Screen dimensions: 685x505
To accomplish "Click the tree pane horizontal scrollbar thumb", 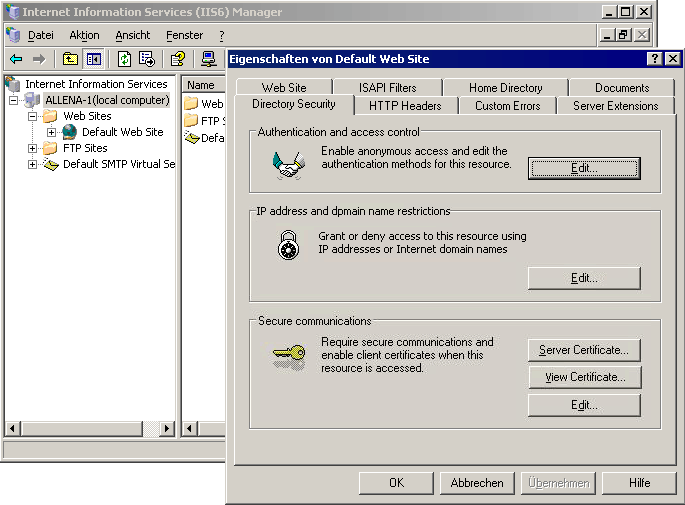I will [82, 429].
